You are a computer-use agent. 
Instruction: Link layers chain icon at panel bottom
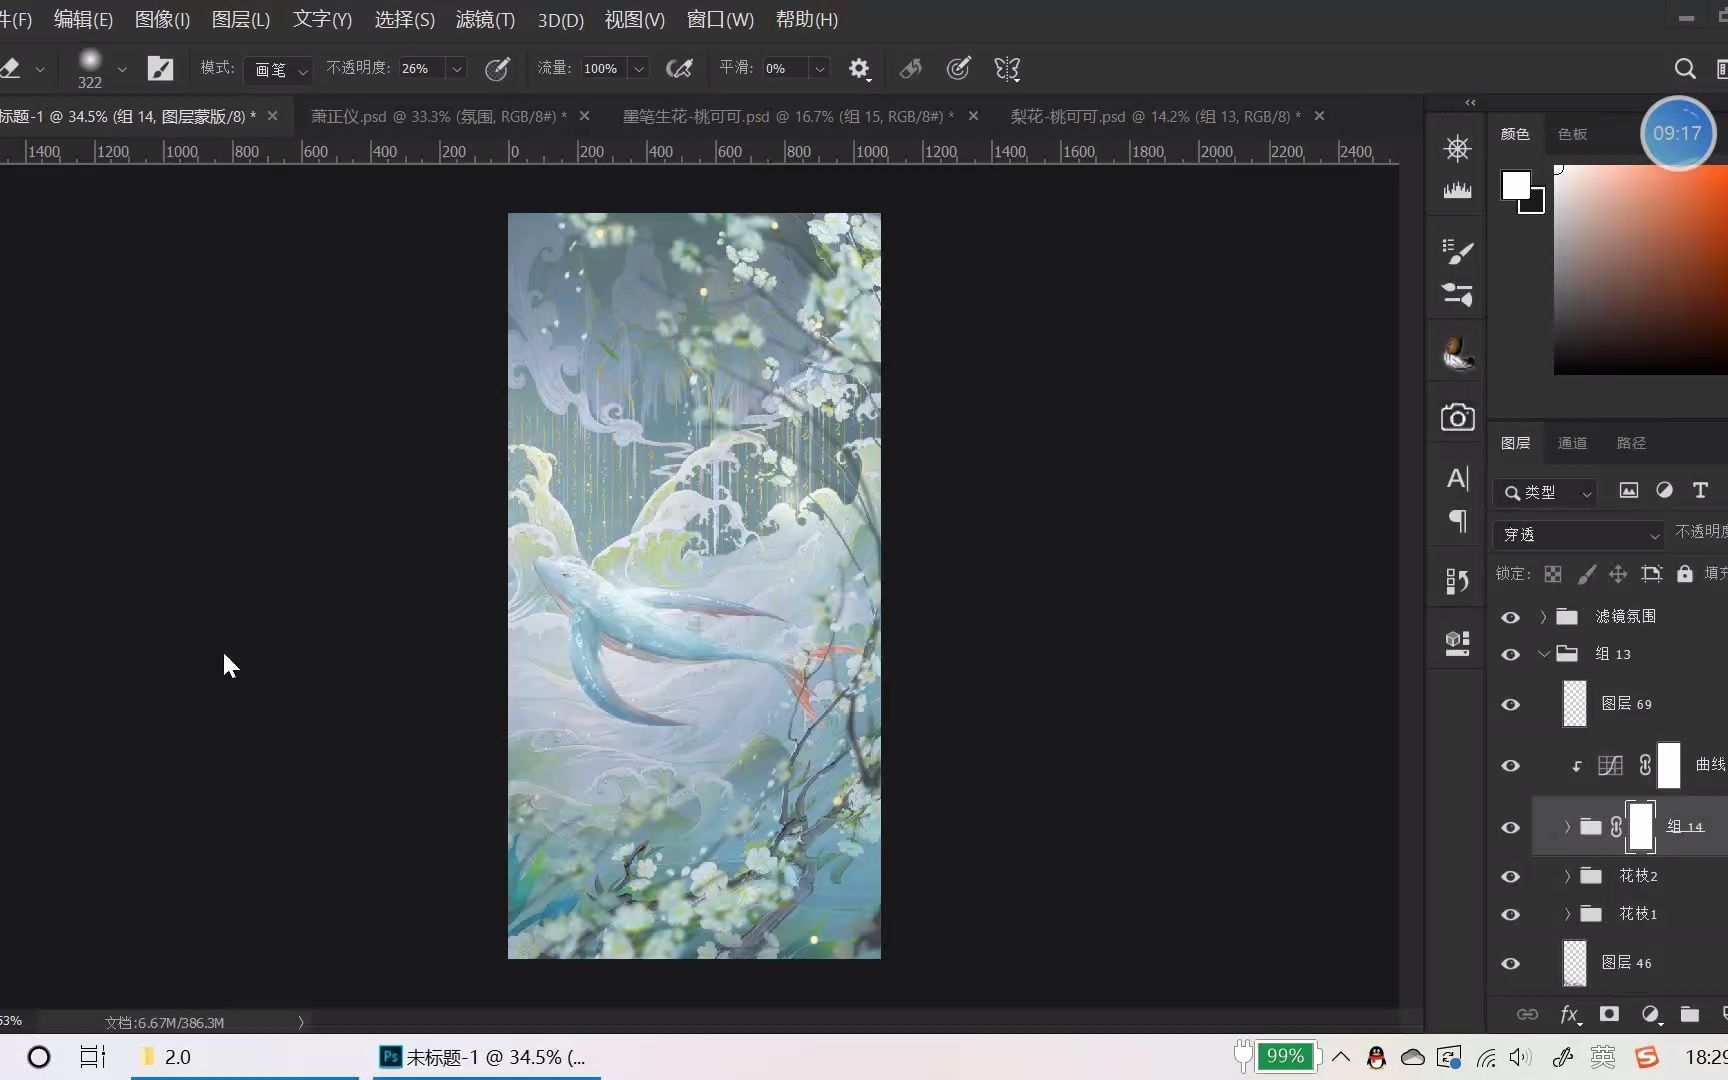point(1527,1014)
